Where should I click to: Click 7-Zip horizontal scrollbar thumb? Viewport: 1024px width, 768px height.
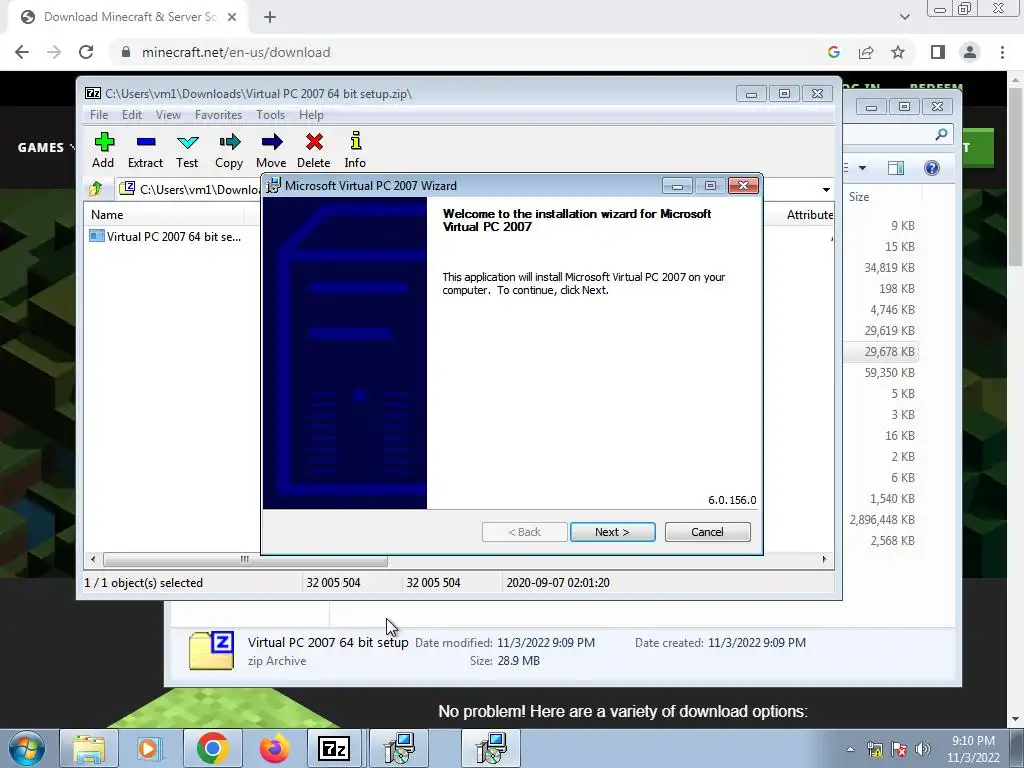tap(245, 560)
